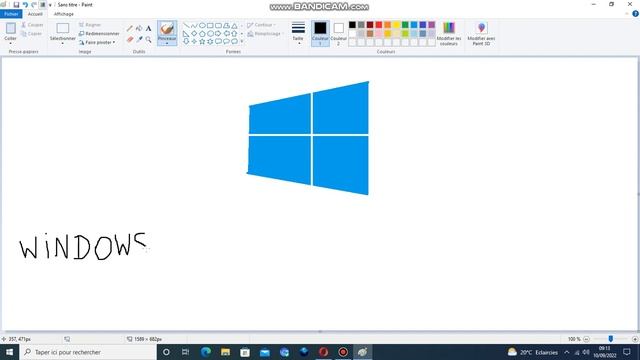Open the Mail app from taskbar

point(264,352)
